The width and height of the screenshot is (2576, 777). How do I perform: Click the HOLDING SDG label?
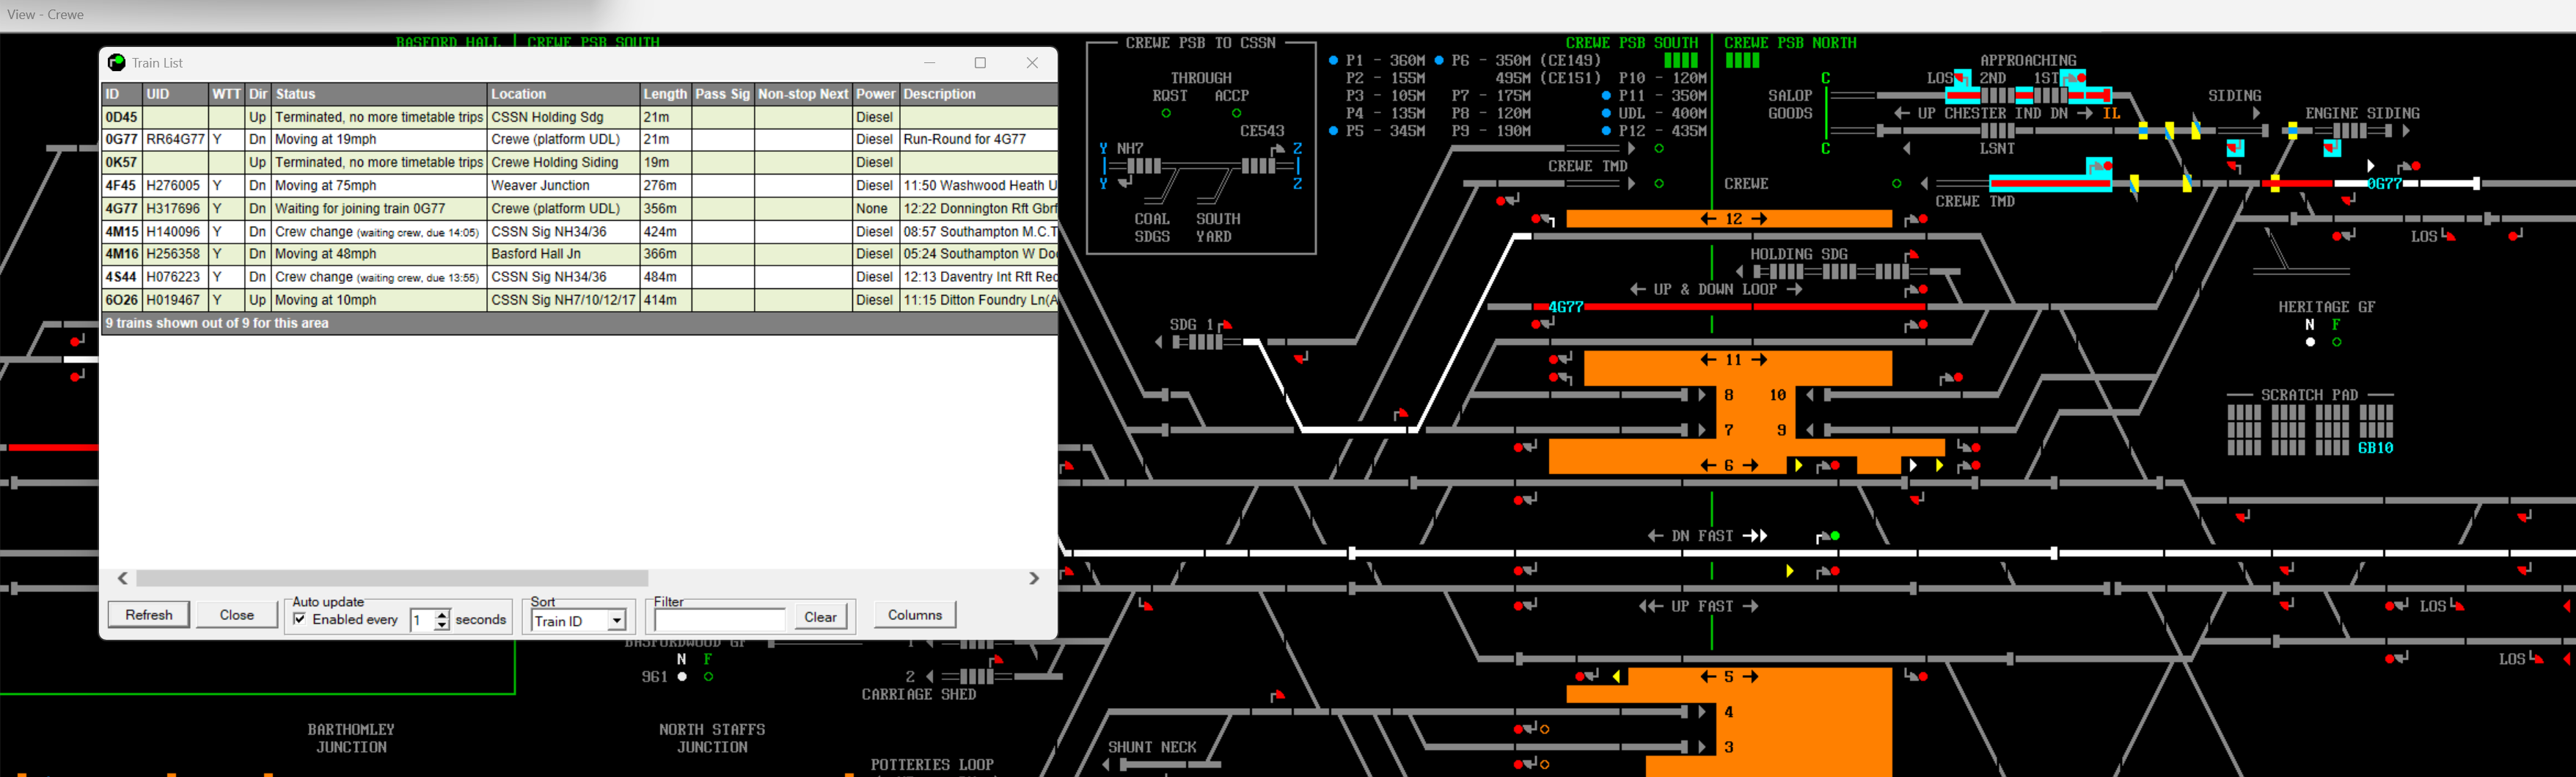coord(1798,254)
